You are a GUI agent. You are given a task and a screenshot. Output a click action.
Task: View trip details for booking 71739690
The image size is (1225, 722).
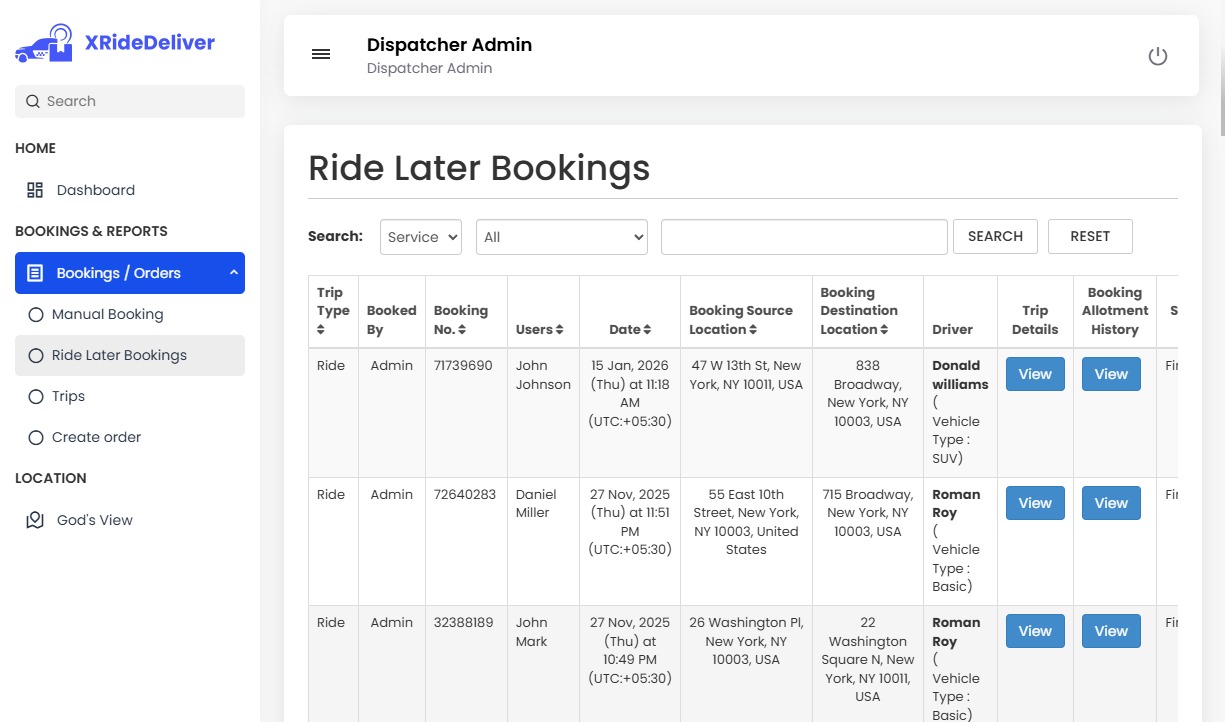[1034, 373]
